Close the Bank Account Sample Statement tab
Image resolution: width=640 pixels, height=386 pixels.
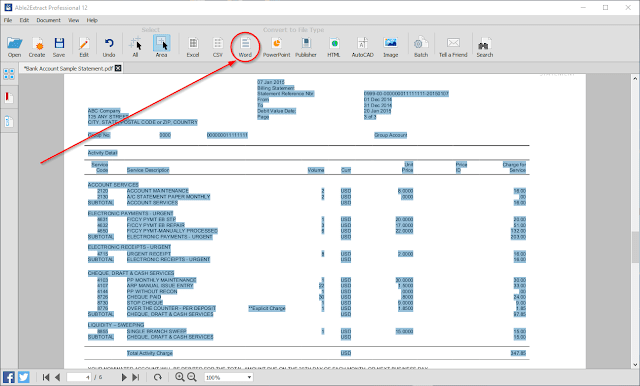tap(118, 68)
